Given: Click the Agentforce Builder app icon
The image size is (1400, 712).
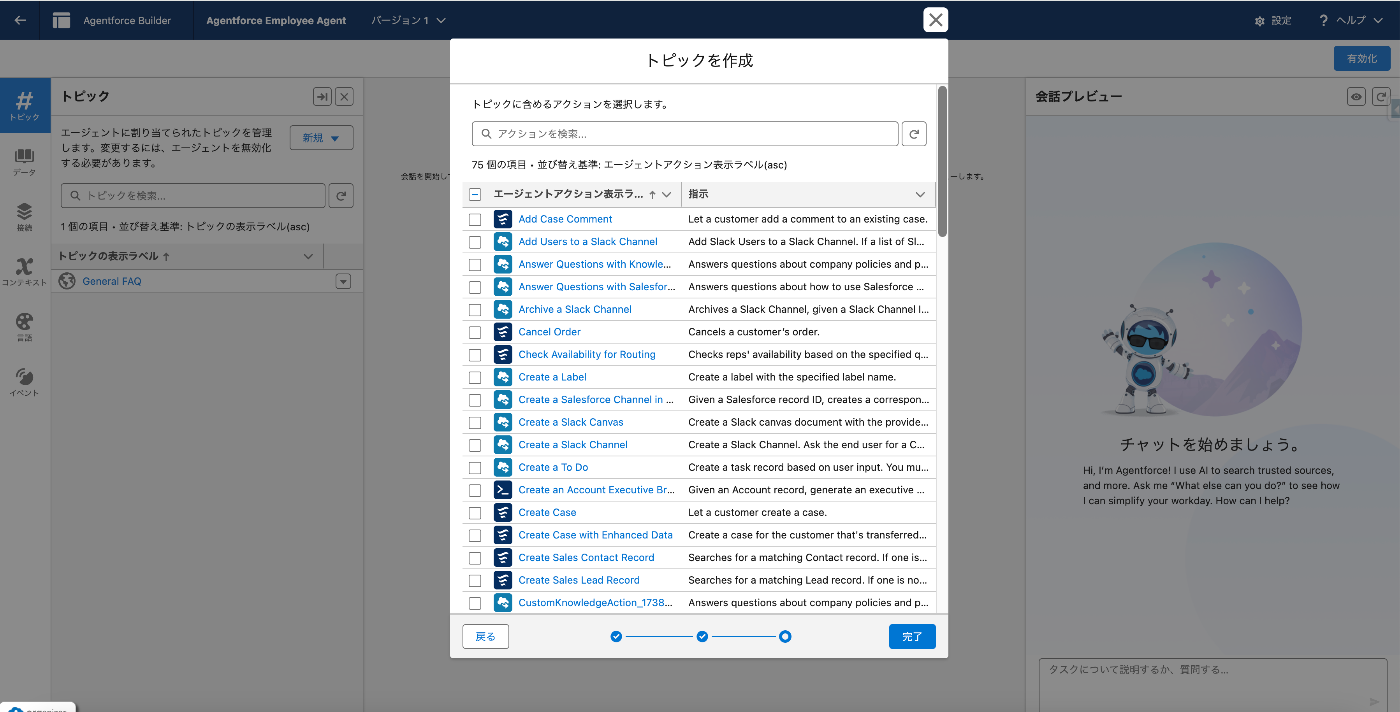Looking at the screenshot, I should [62, 20].
